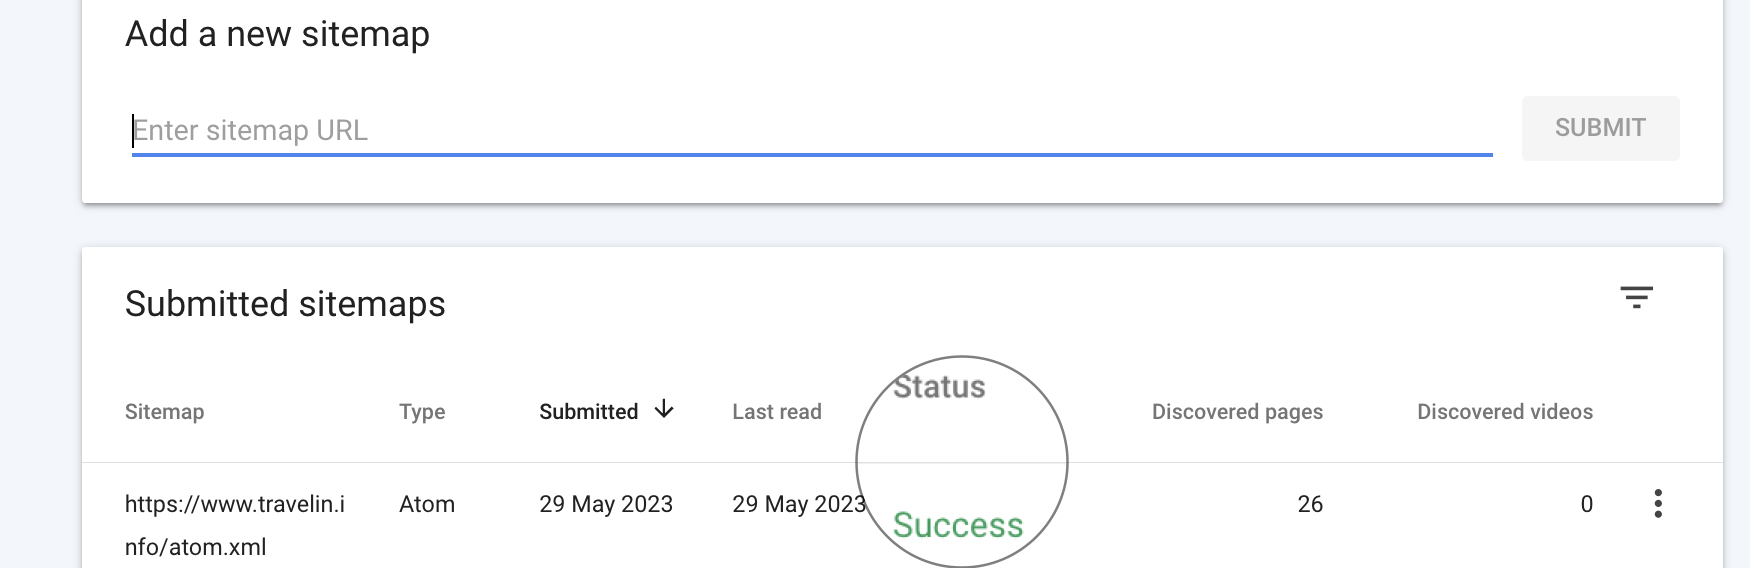Click the discovered videos count 0

[x=1586, y=504]
